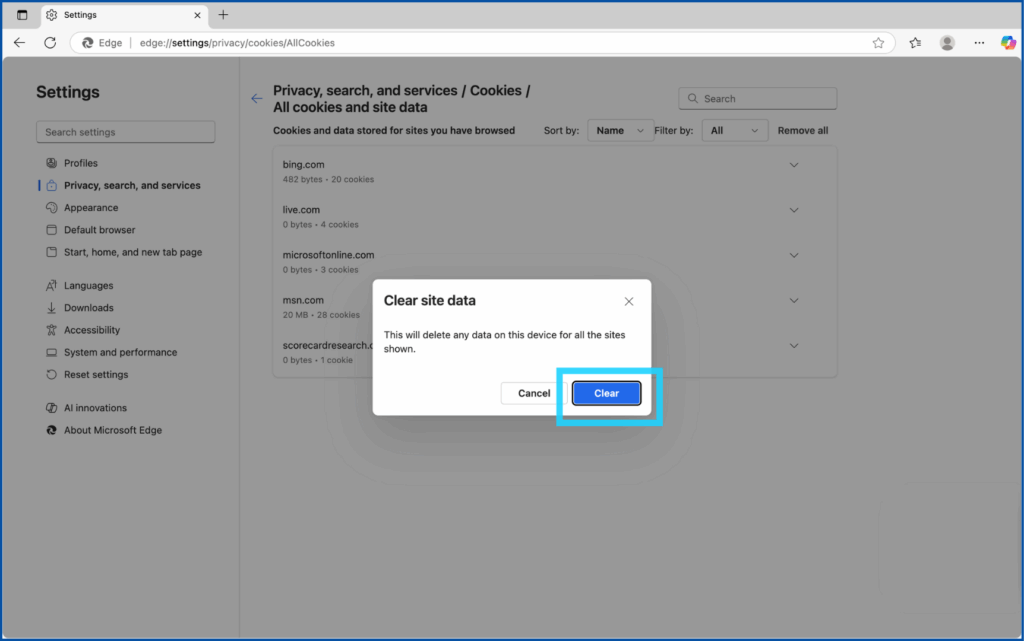Open the Copilot icon in toolbar

1008,43
